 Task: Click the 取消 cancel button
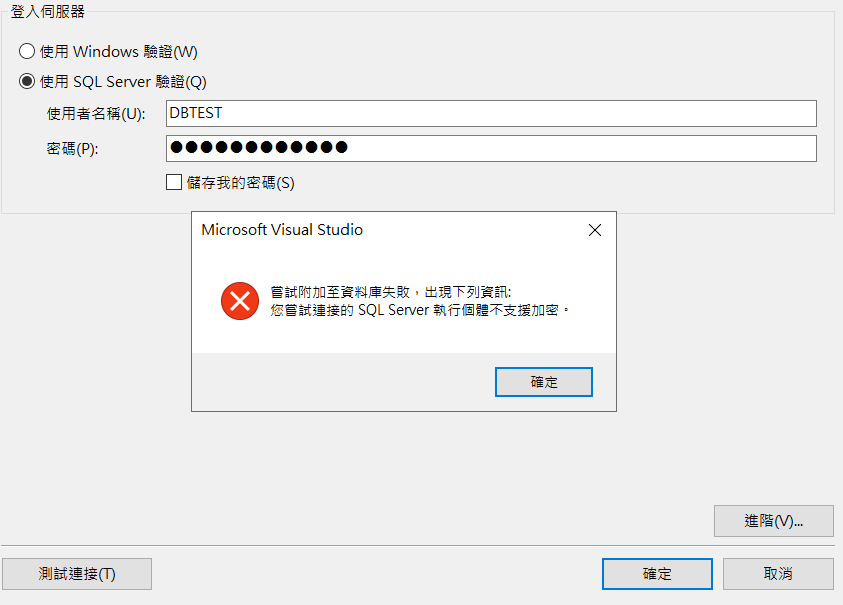pyautogui.click(x=778, y=574)
